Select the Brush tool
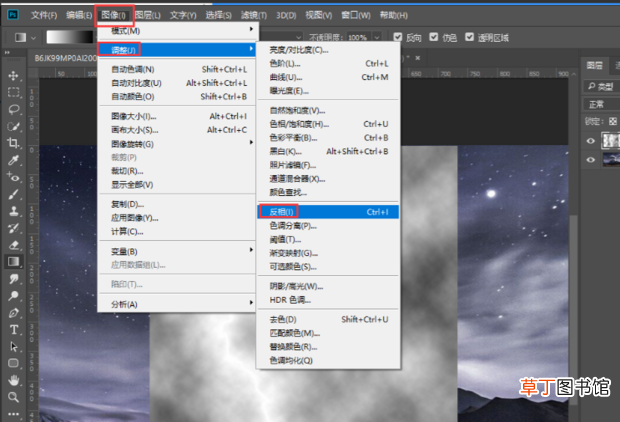620x422 pixels. 13,194
